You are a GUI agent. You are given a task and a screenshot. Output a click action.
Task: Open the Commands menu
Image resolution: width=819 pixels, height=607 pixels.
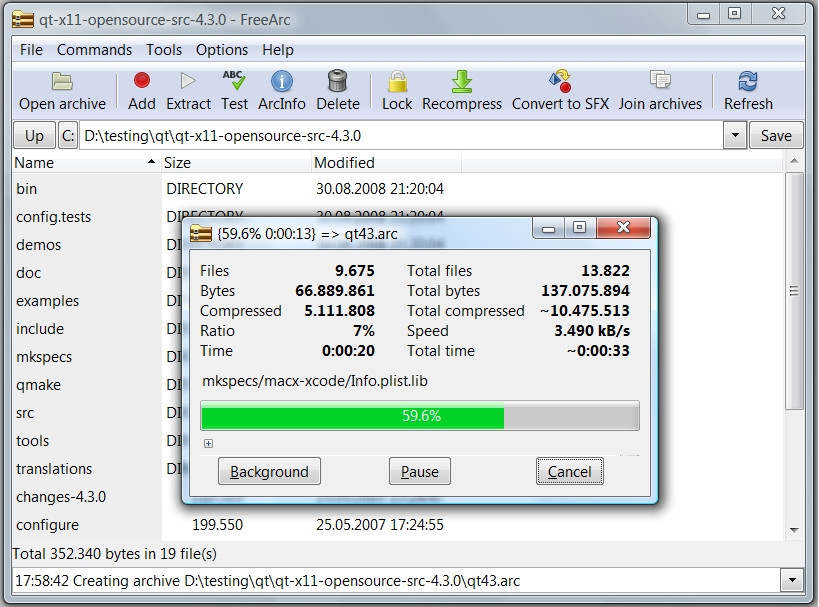(94, 50)
